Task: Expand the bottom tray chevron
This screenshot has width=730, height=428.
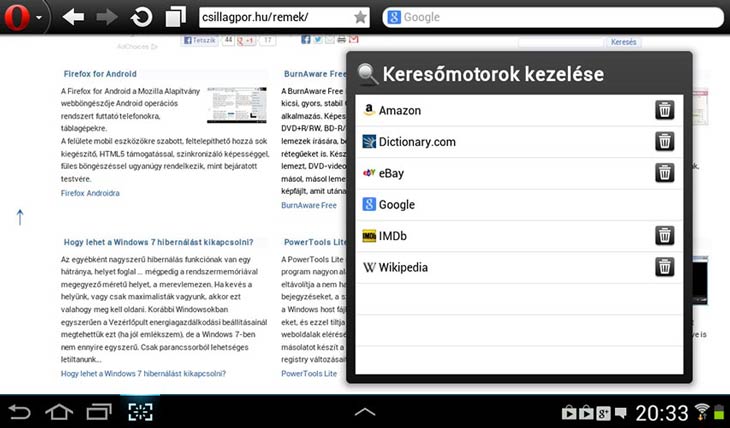Action: coord(365,412)
